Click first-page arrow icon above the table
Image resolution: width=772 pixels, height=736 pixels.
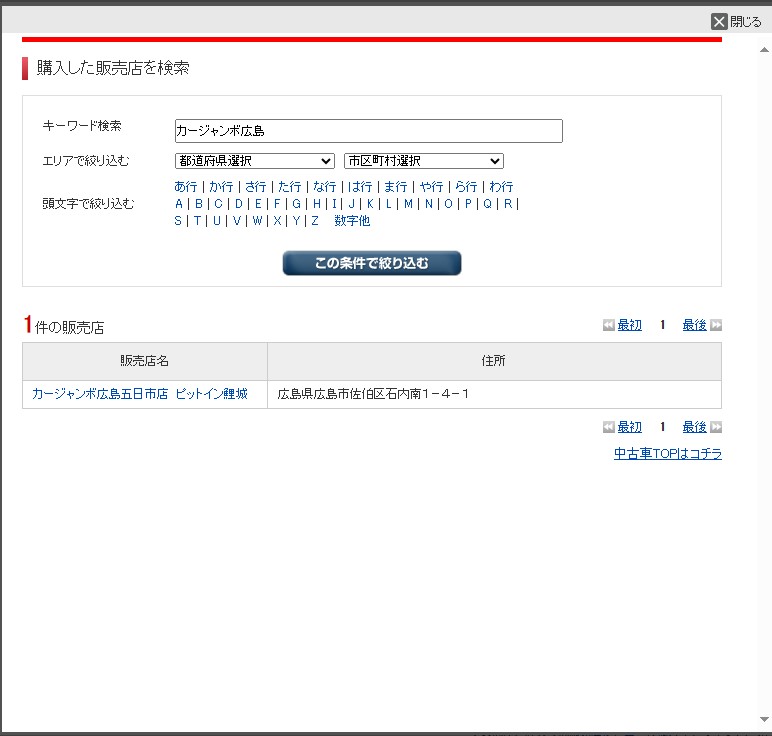(x=609, y=325)
